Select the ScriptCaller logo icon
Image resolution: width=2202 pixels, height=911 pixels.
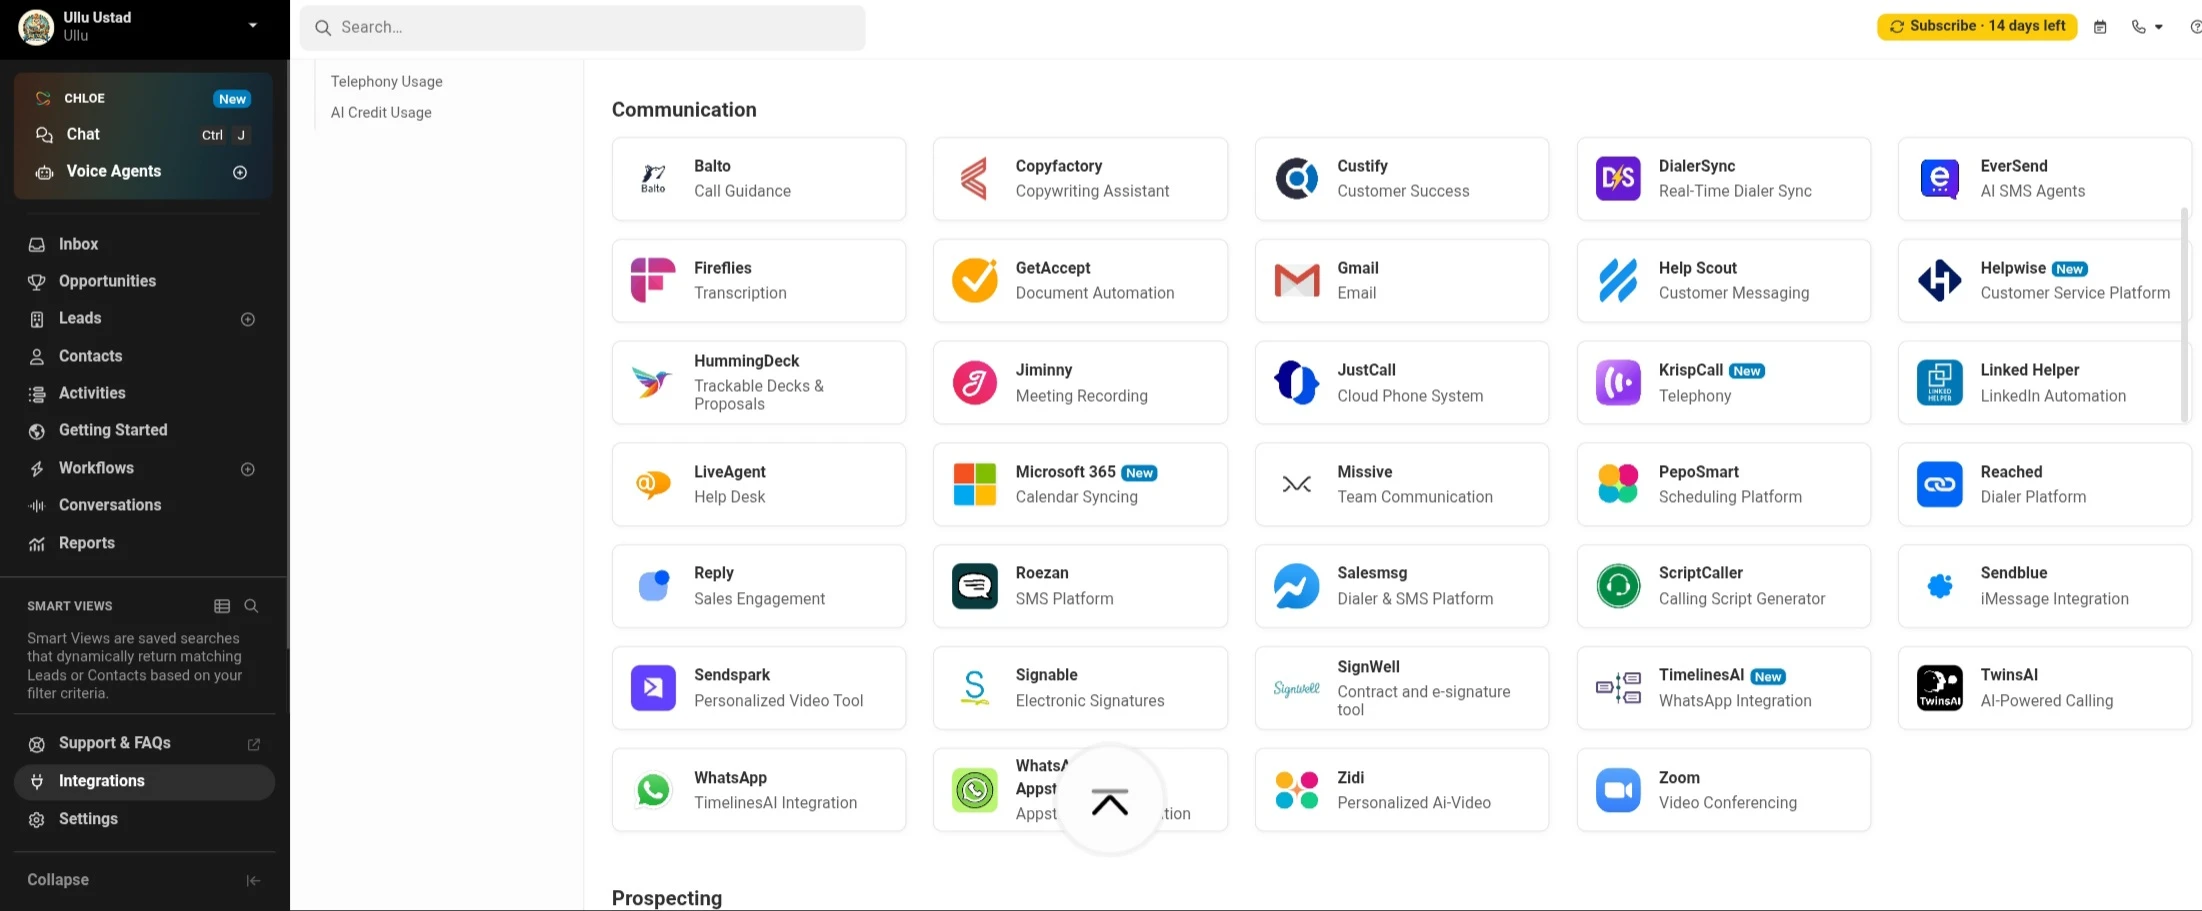coord(1618,586)
